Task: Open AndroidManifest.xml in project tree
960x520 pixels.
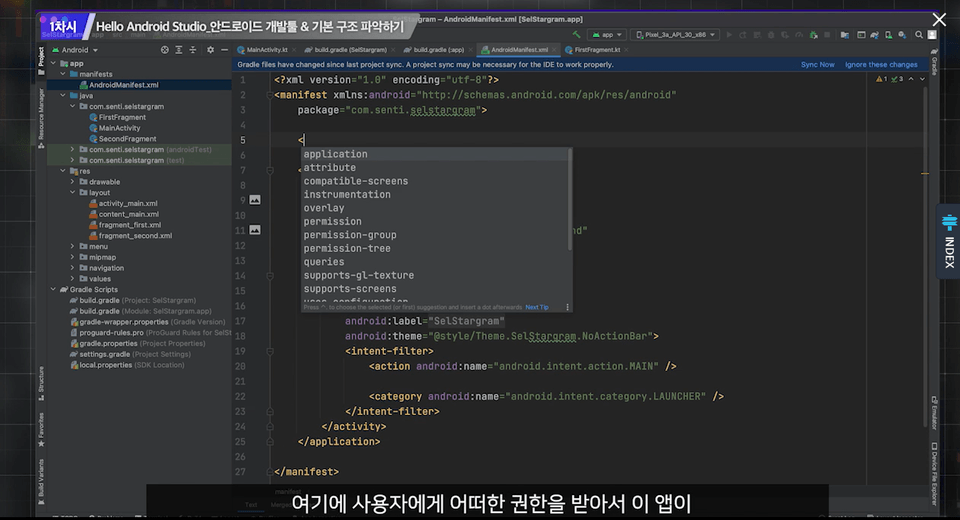Action: [124, 85]
